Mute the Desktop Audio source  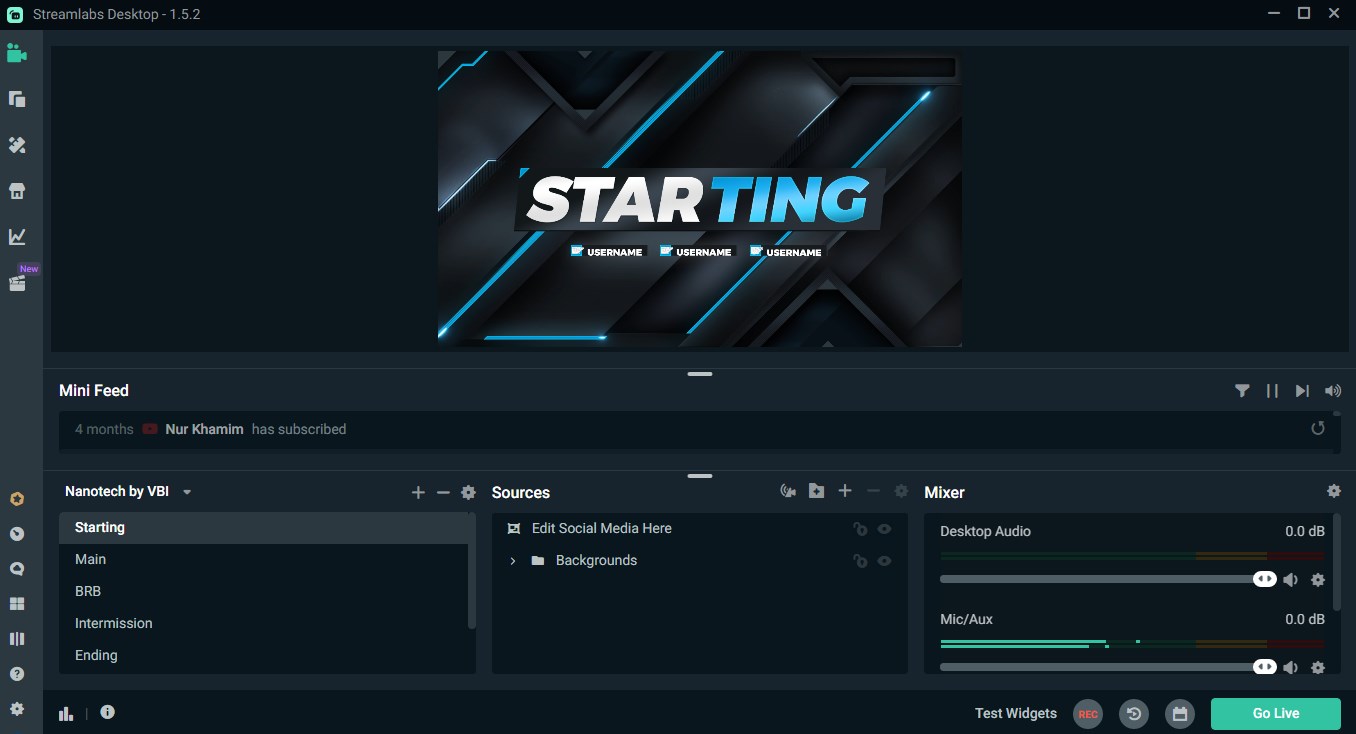click(1291, 580)
